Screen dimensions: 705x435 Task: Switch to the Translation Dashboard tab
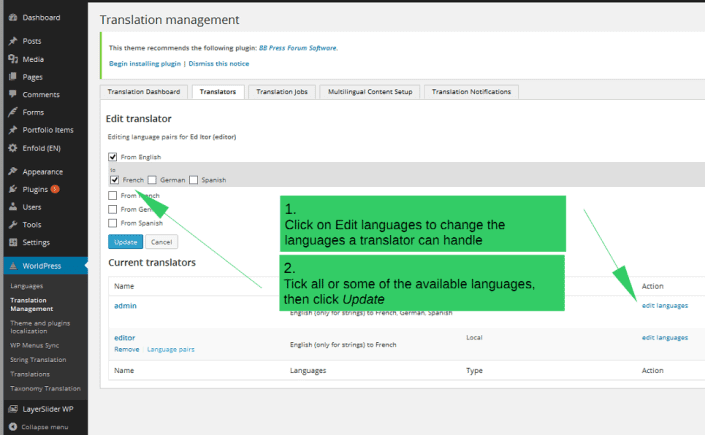coord(144,92)
